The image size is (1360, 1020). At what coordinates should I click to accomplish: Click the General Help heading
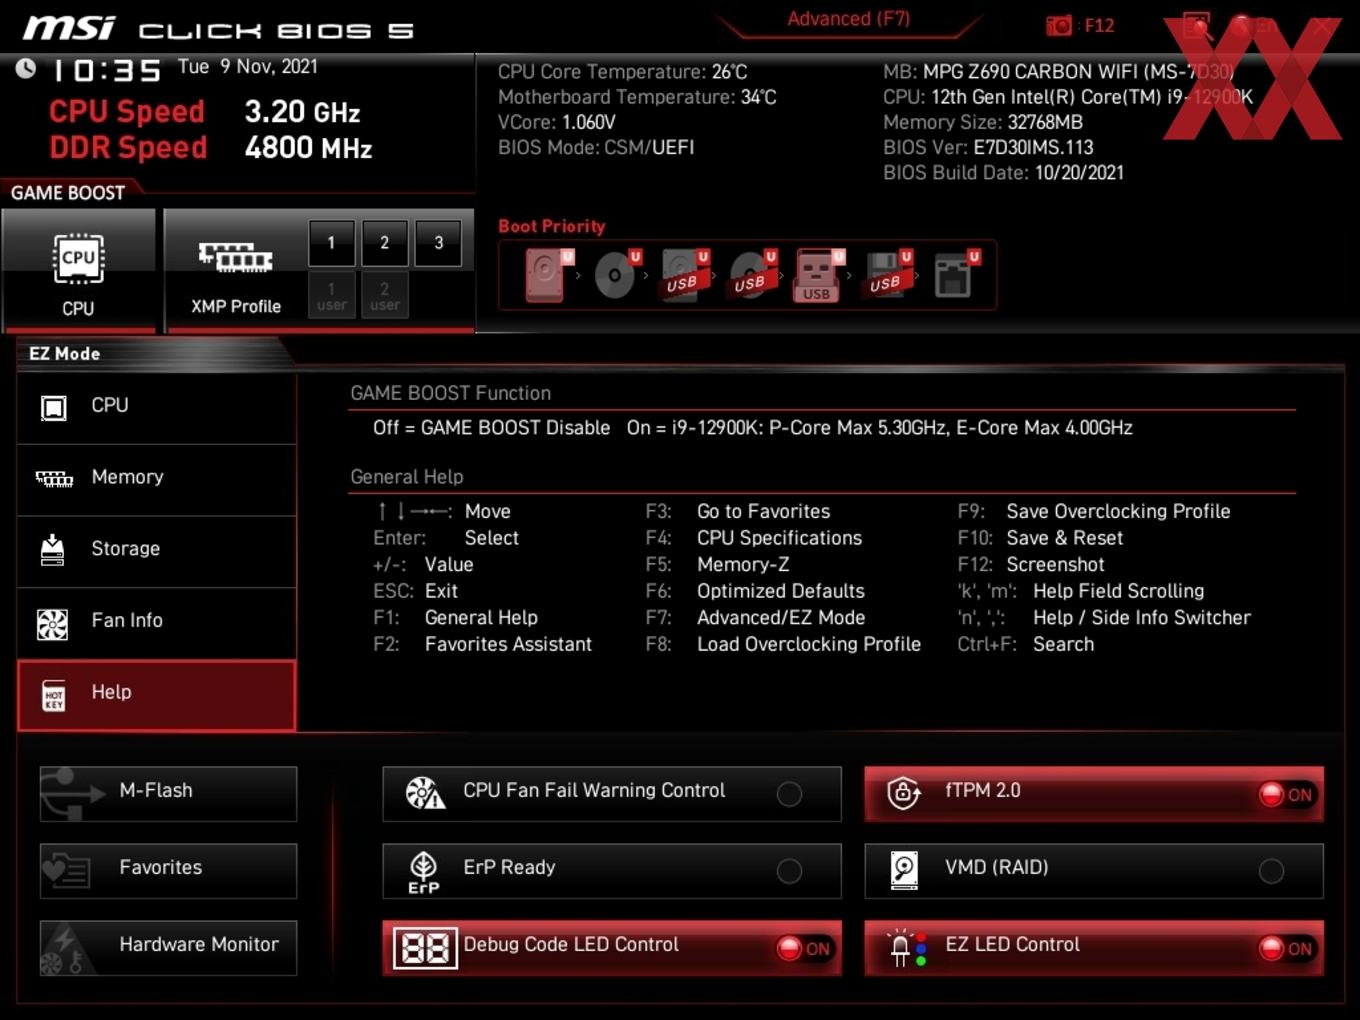[407, 477]
